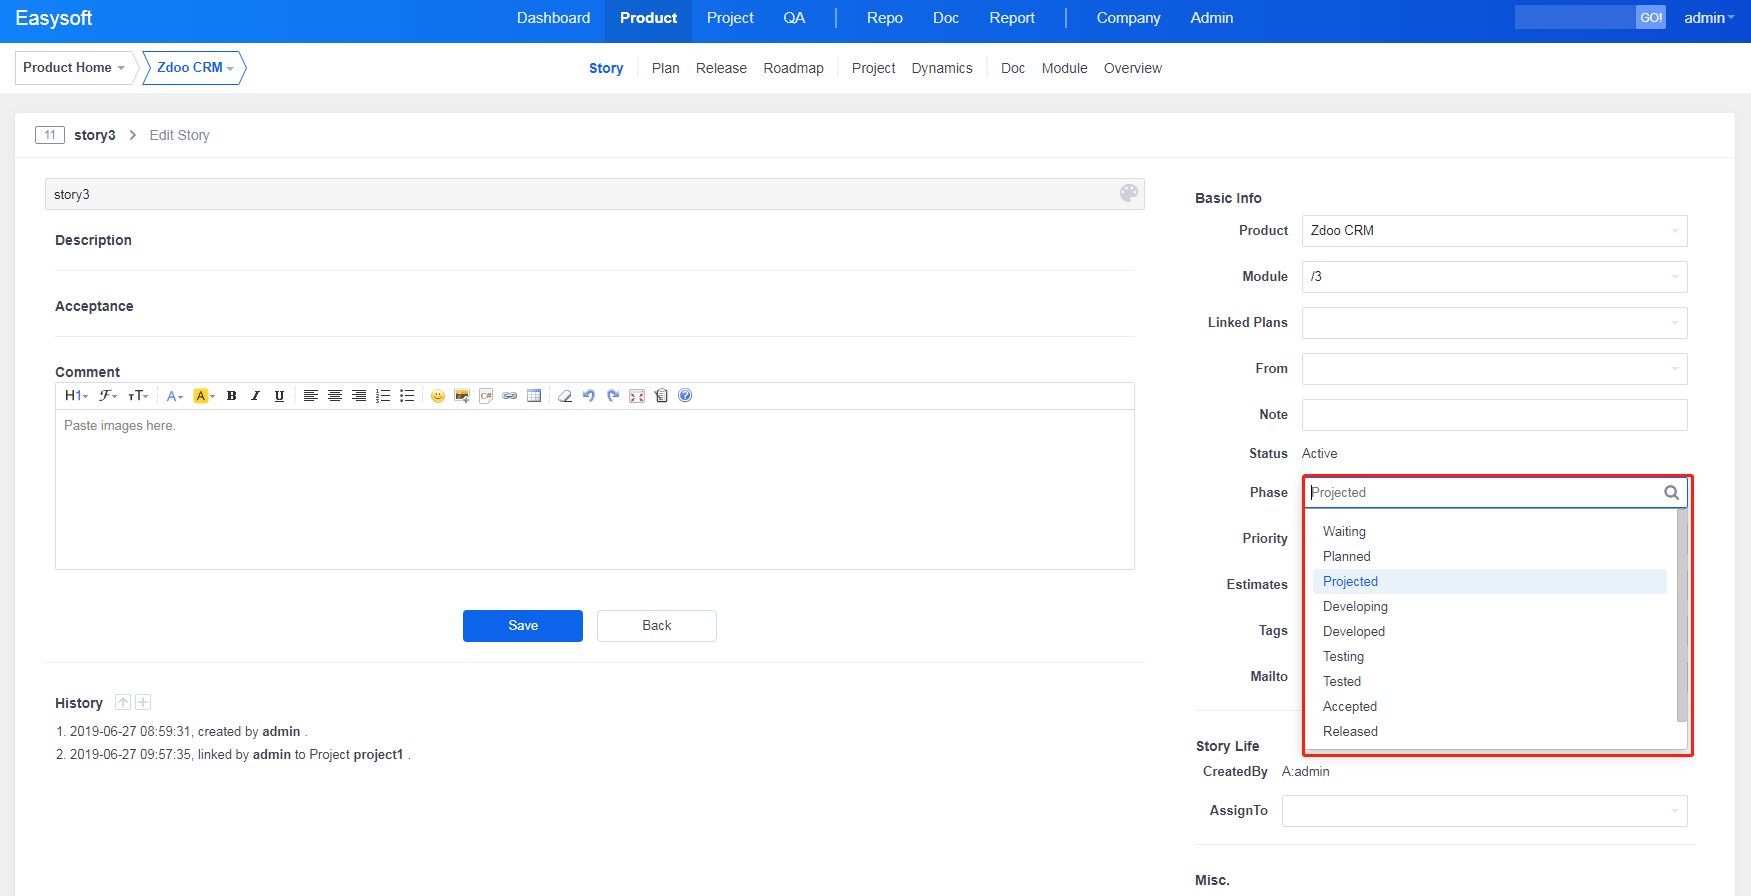The image size is (1751, 896).
Task: Open the AssignTo dropdown
Action: coord(1484,811)
